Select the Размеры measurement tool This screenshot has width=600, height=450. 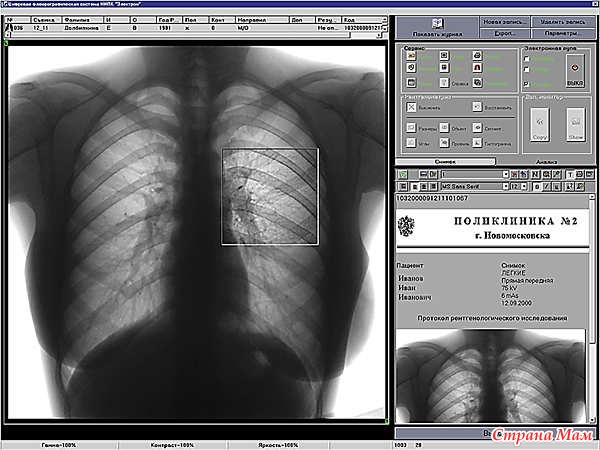[411, 128]
